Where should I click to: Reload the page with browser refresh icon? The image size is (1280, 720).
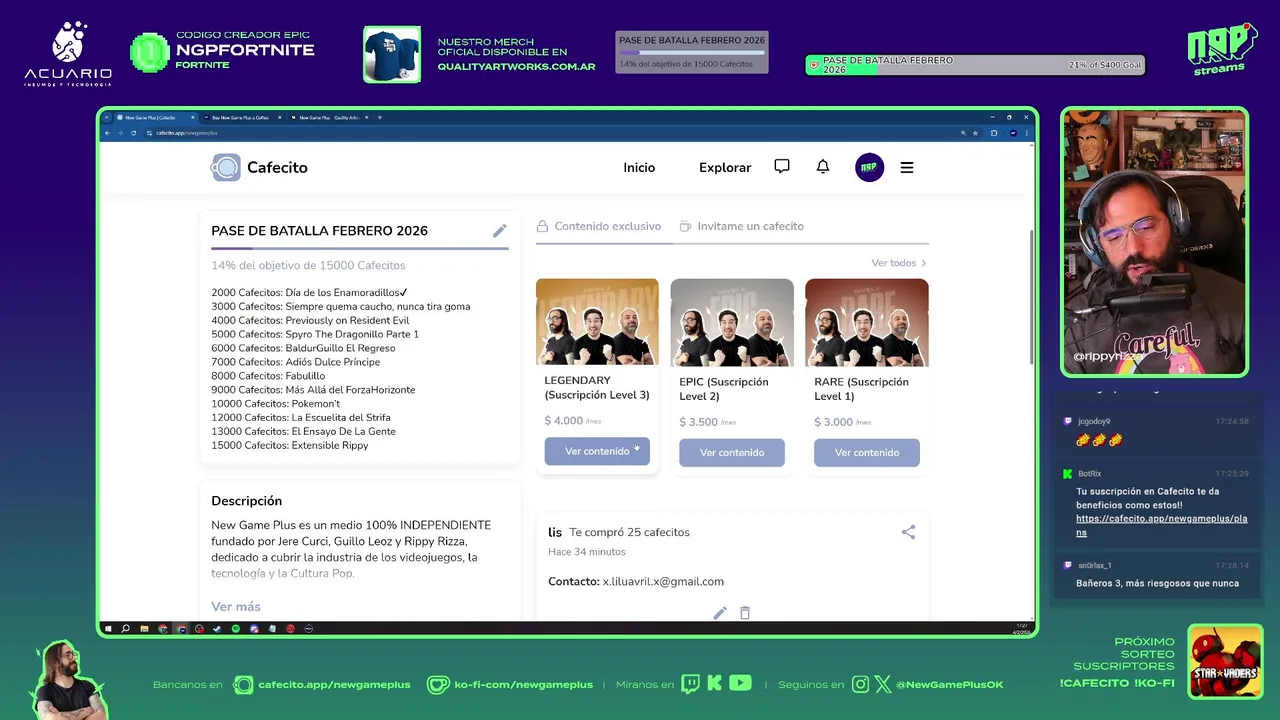(133, 133)
